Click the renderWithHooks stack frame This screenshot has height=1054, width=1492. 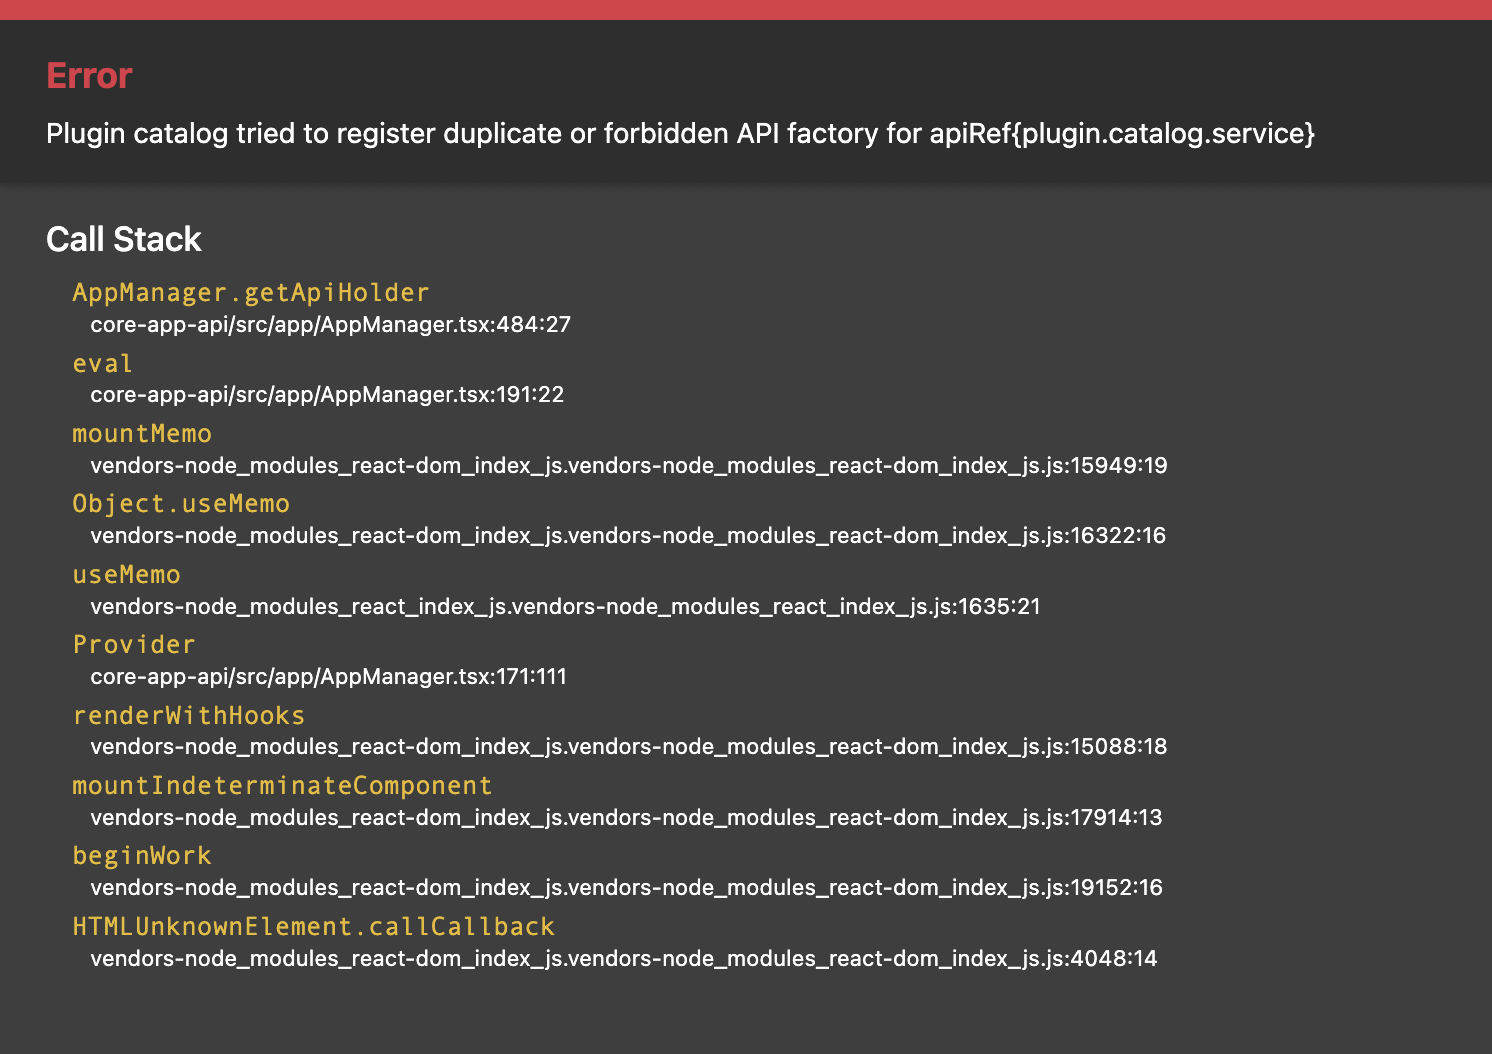(189, 715)
